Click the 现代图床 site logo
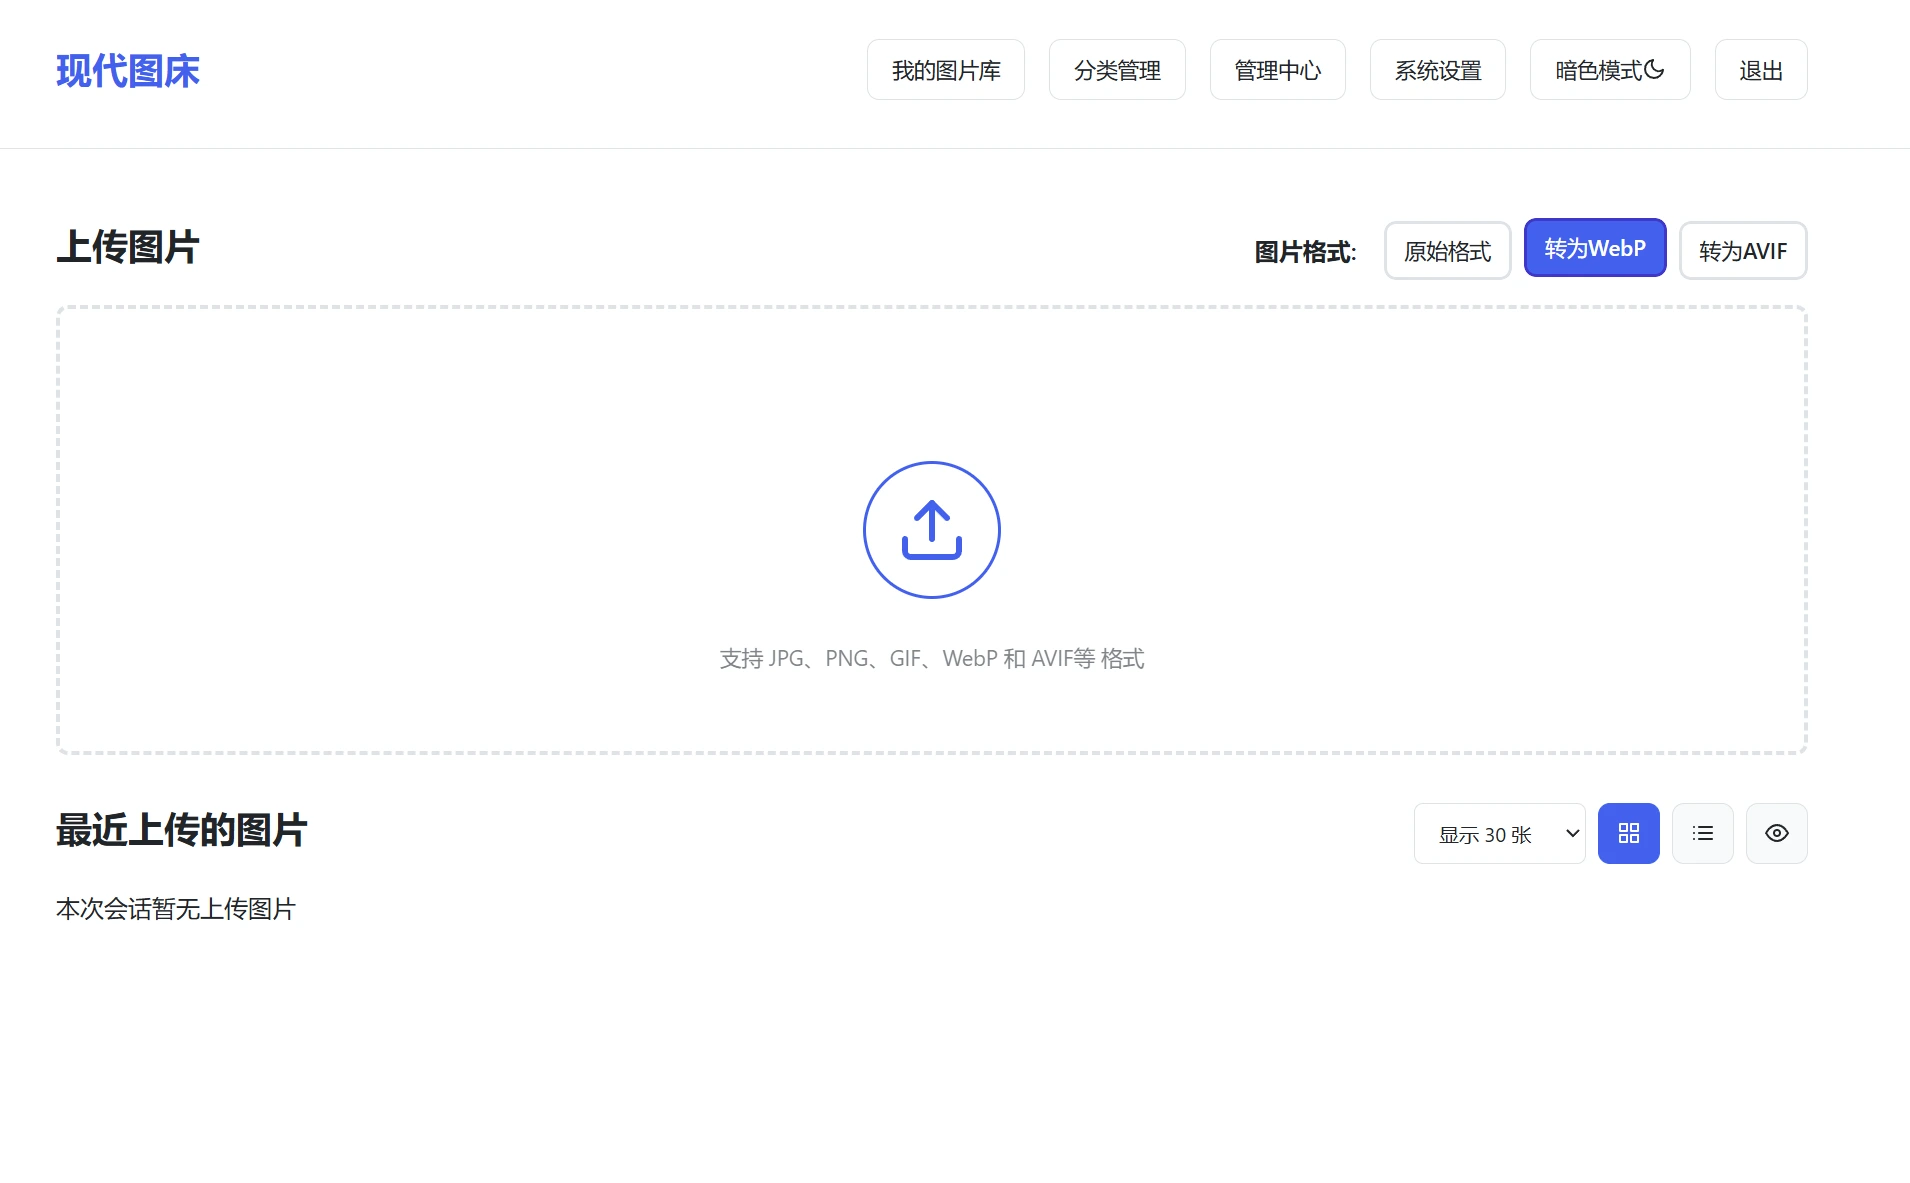Screen dimensions: 1910x1183 point(127,70)
